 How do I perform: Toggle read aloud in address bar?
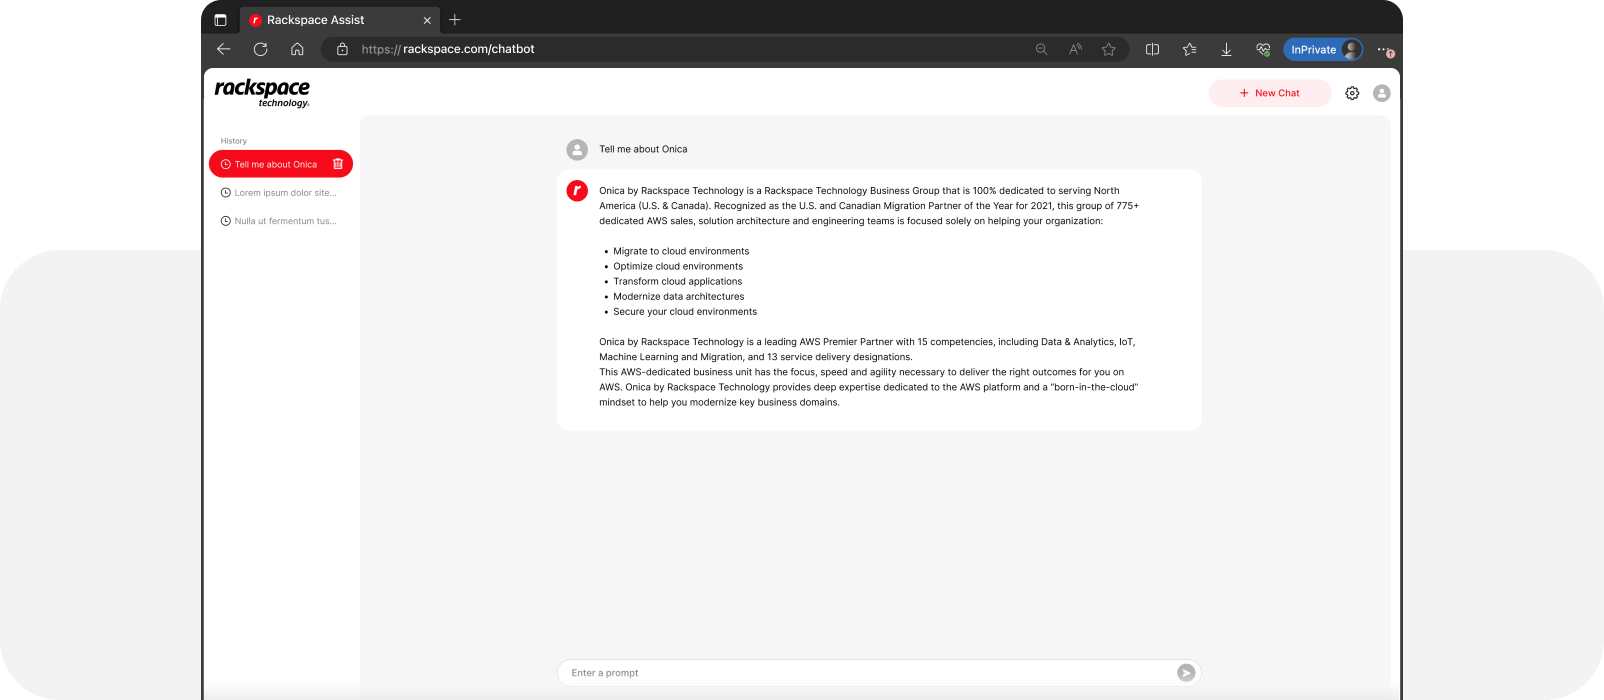point(1075,49)
